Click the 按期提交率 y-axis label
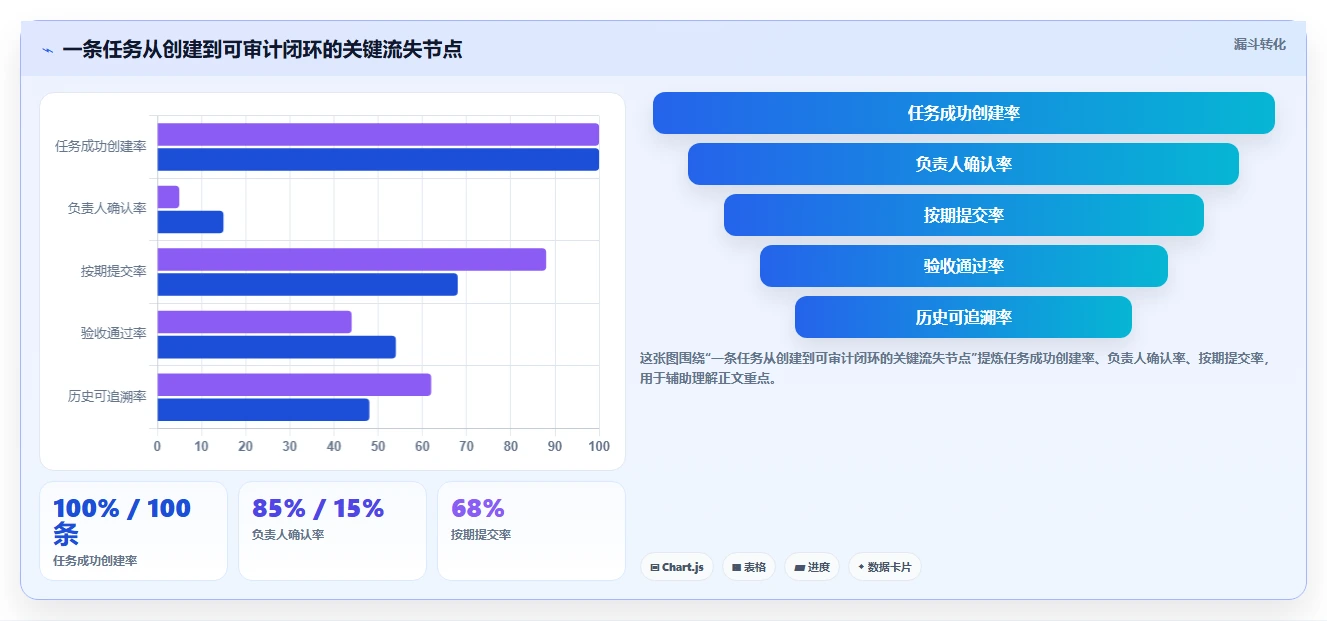Image resolution: width=1327 pixels, height=621 pixels. (114, 271)
